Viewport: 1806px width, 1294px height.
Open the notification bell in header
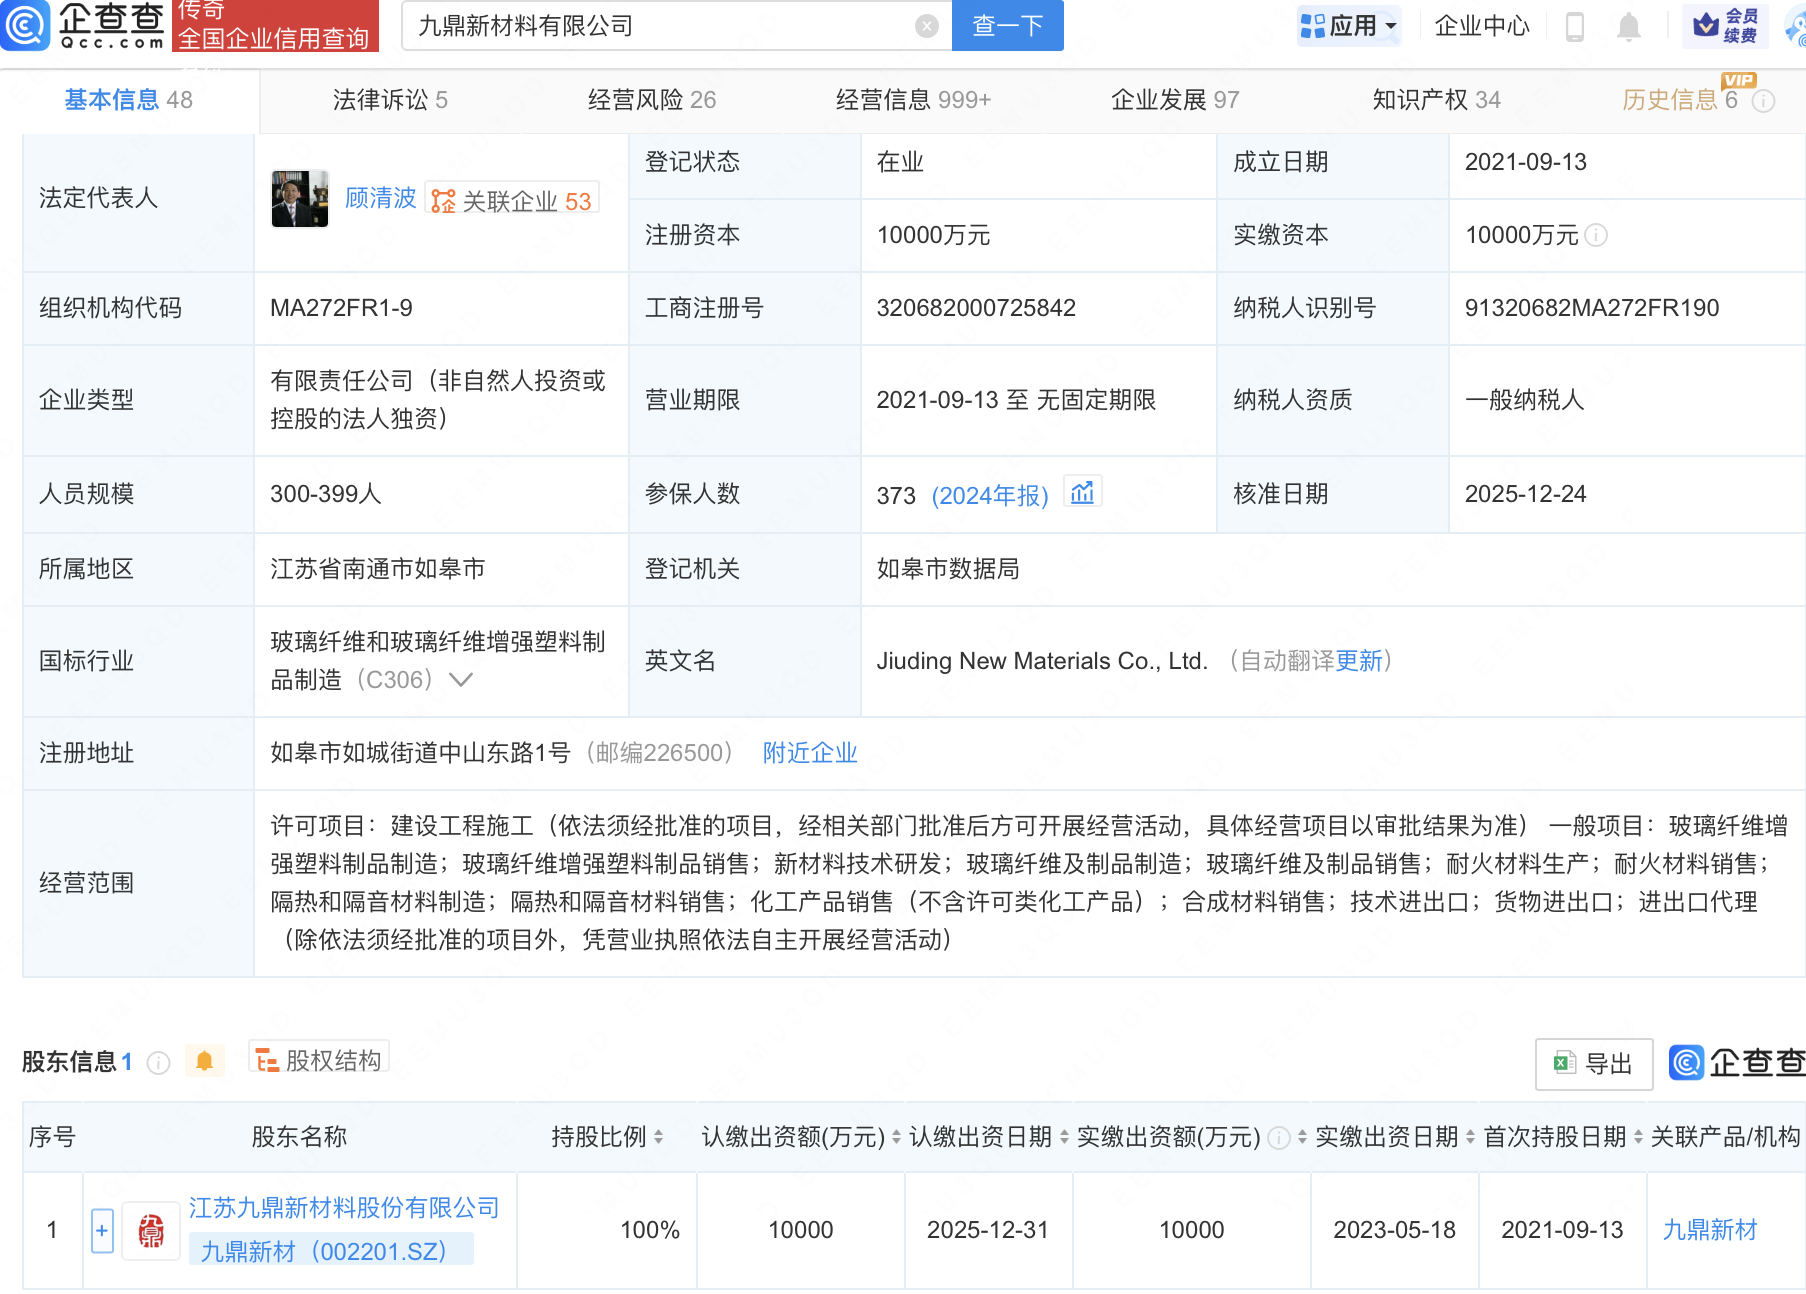click(1628, 27)
